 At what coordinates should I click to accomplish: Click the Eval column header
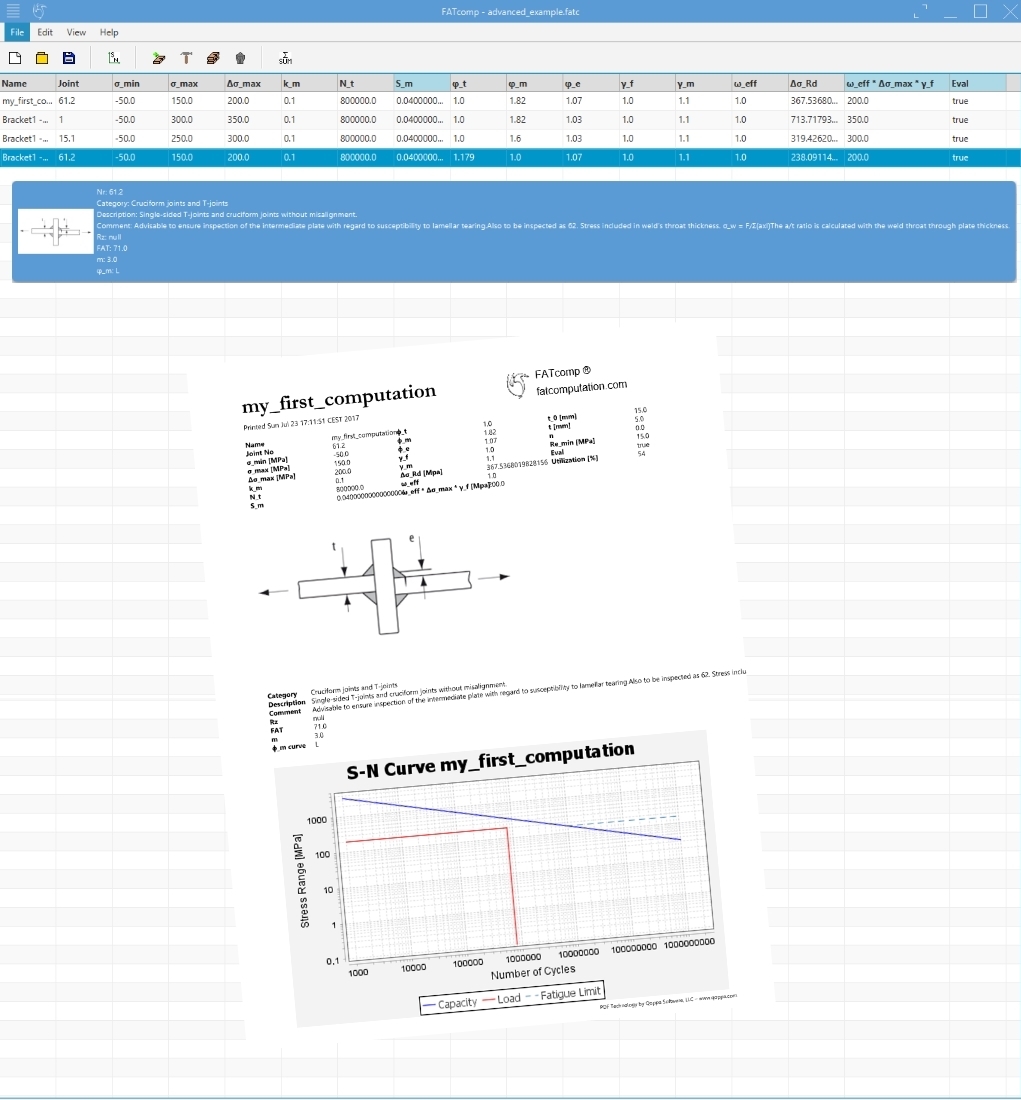(x=977, y=83)
